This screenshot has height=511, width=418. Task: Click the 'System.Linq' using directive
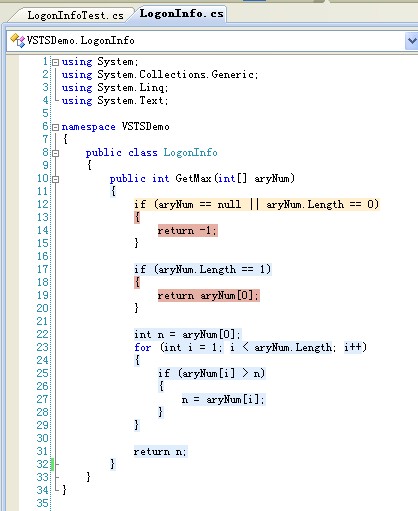132,88
